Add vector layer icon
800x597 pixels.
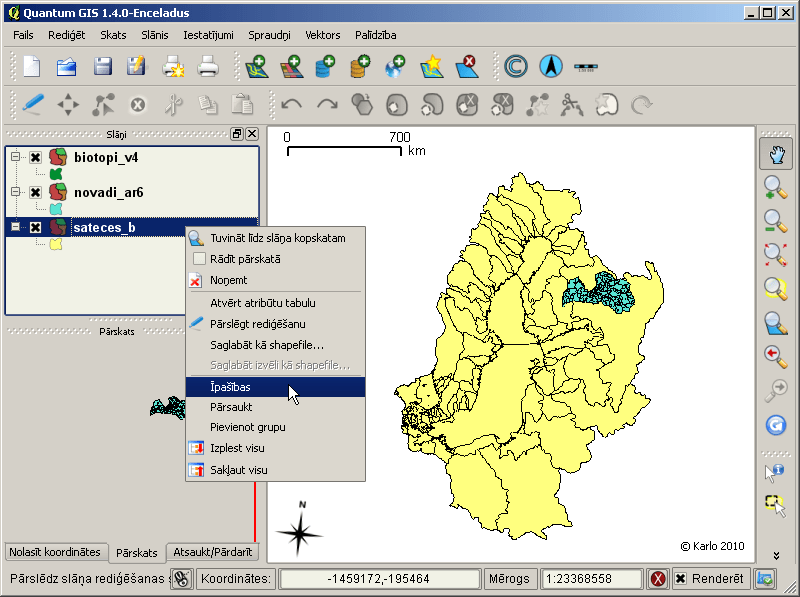pos(257,66)
